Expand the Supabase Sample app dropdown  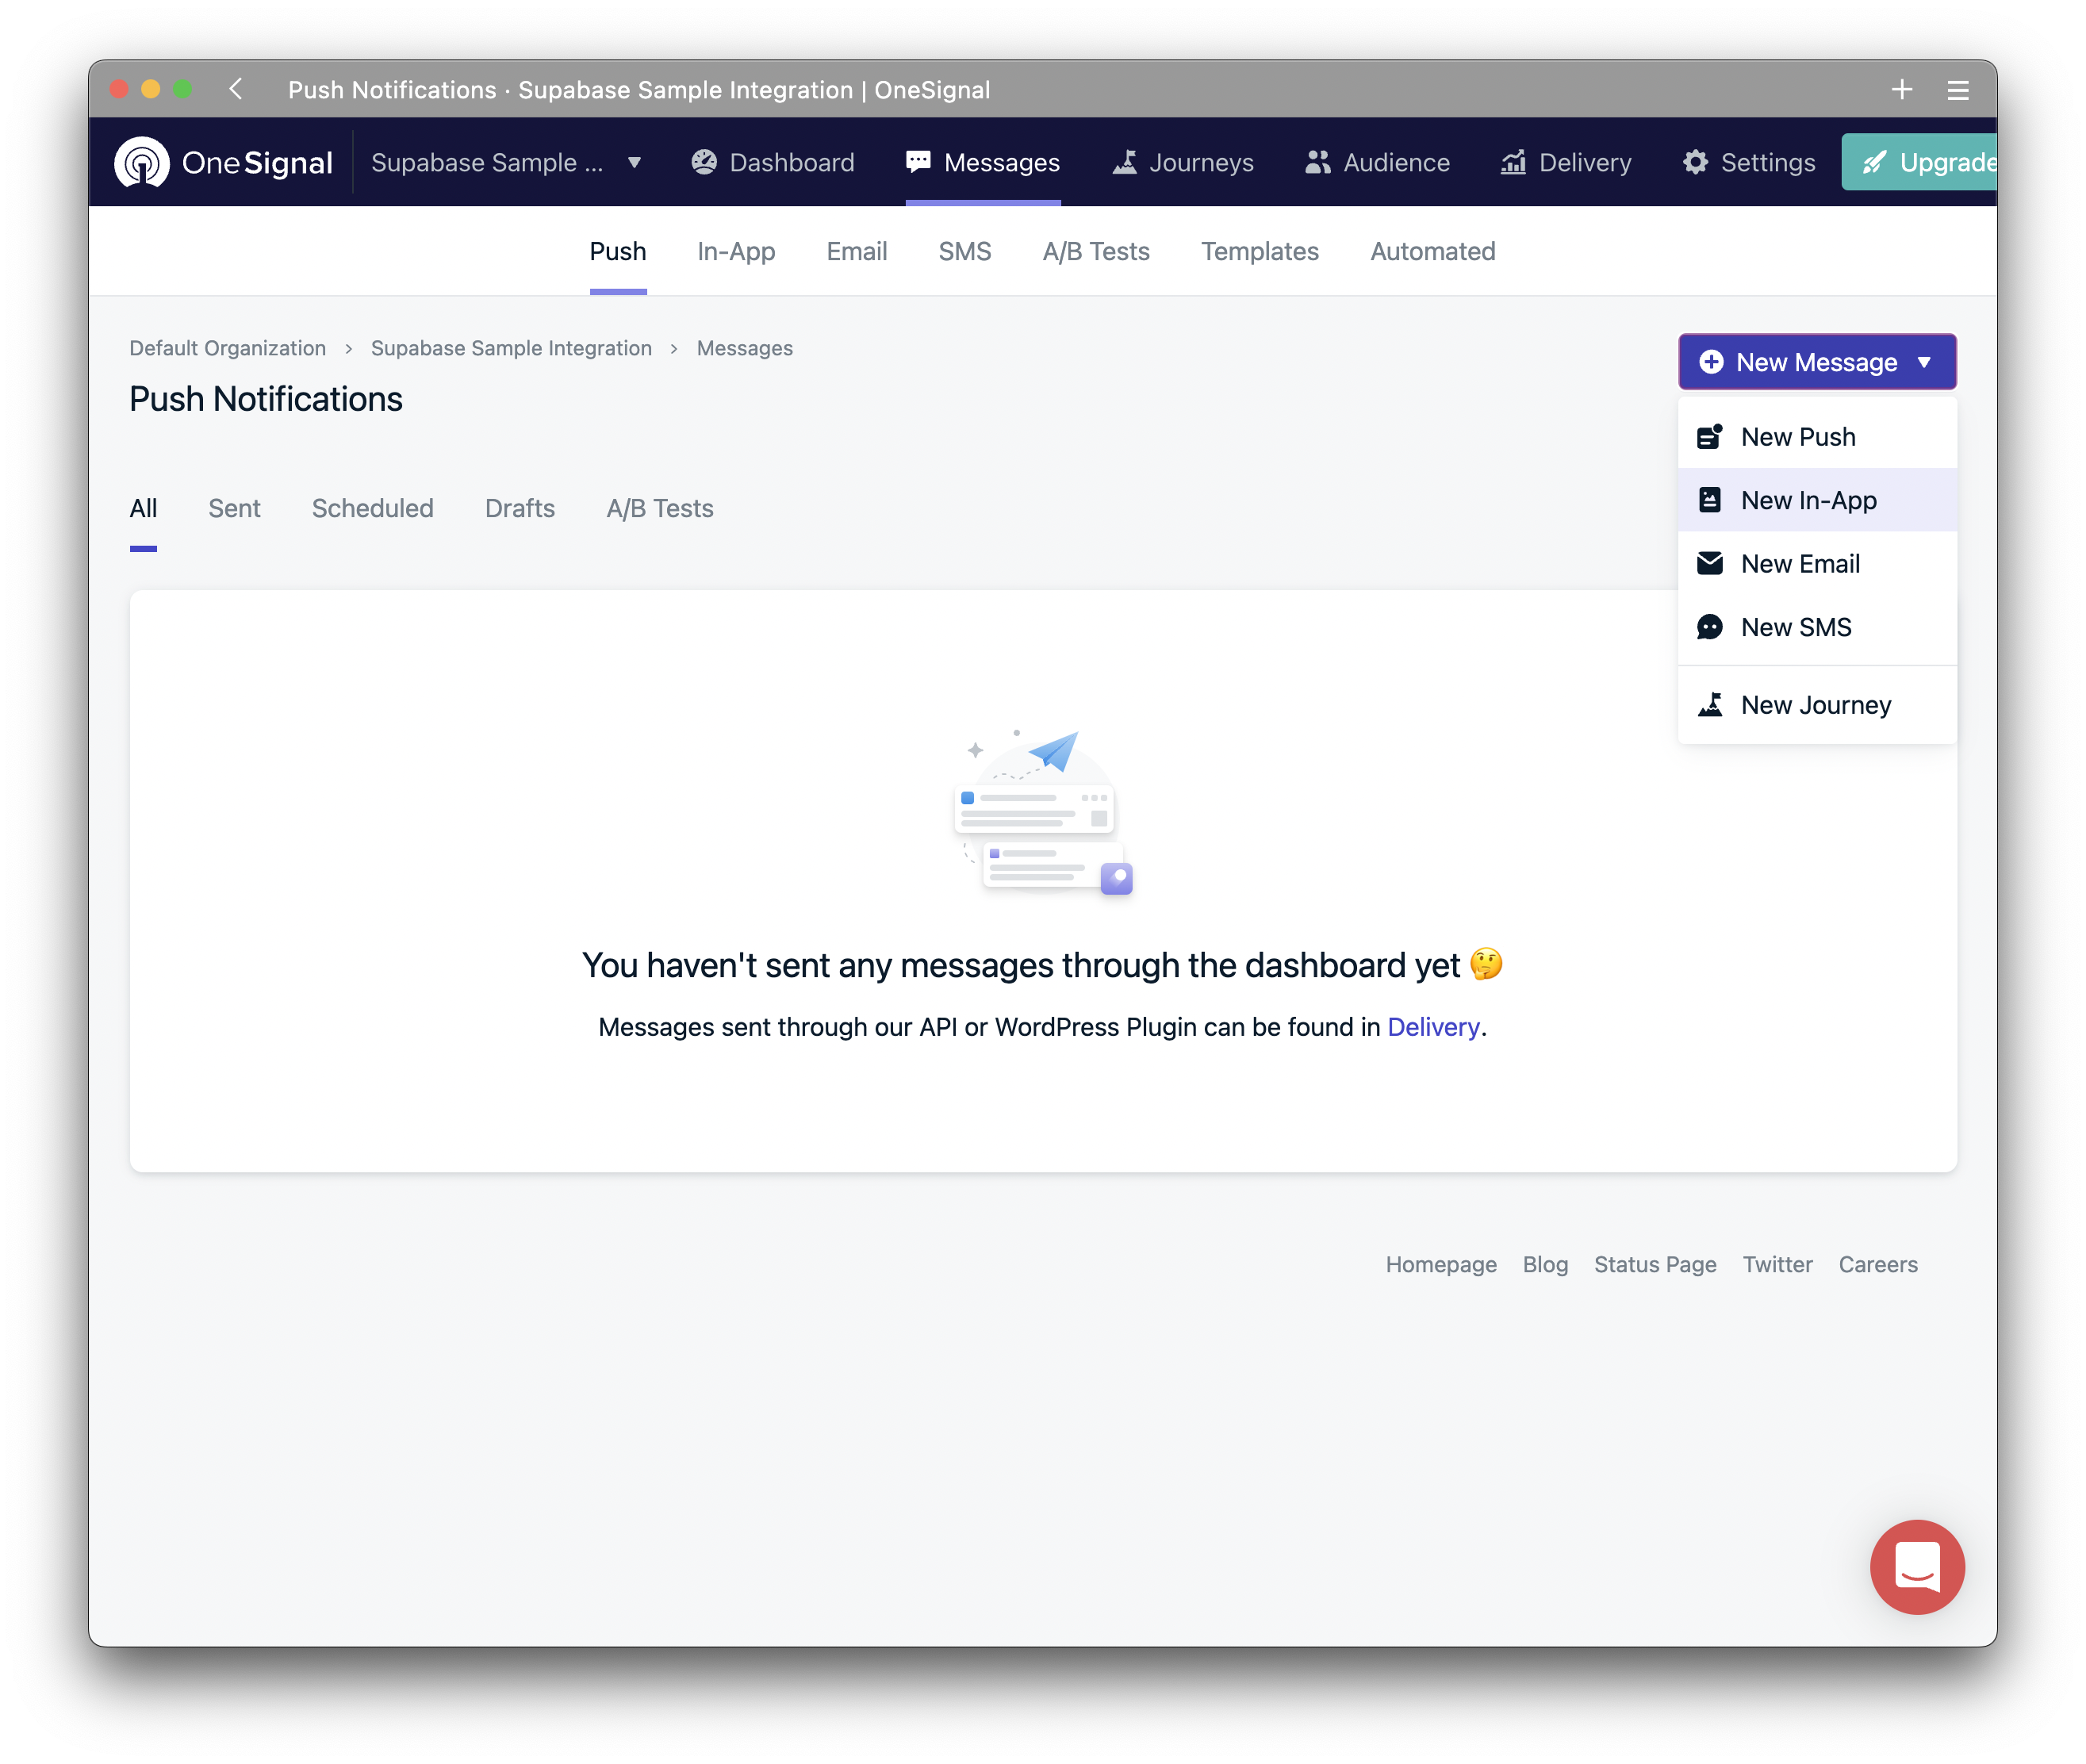(634, 162)
